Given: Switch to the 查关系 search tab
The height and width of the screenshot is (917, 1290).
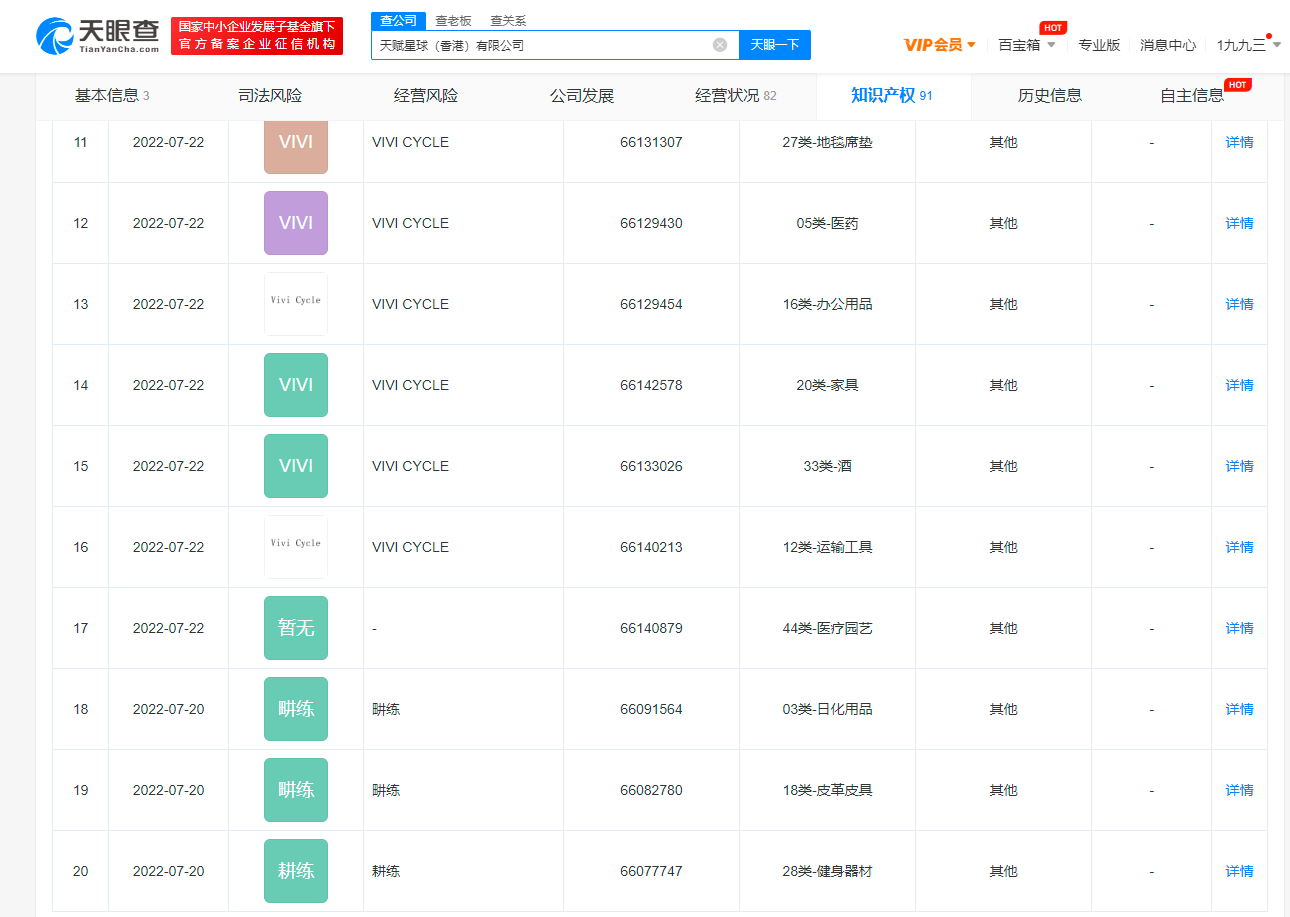Looking at the screenshot, I should pyautogui.click(x=508, y=20).
